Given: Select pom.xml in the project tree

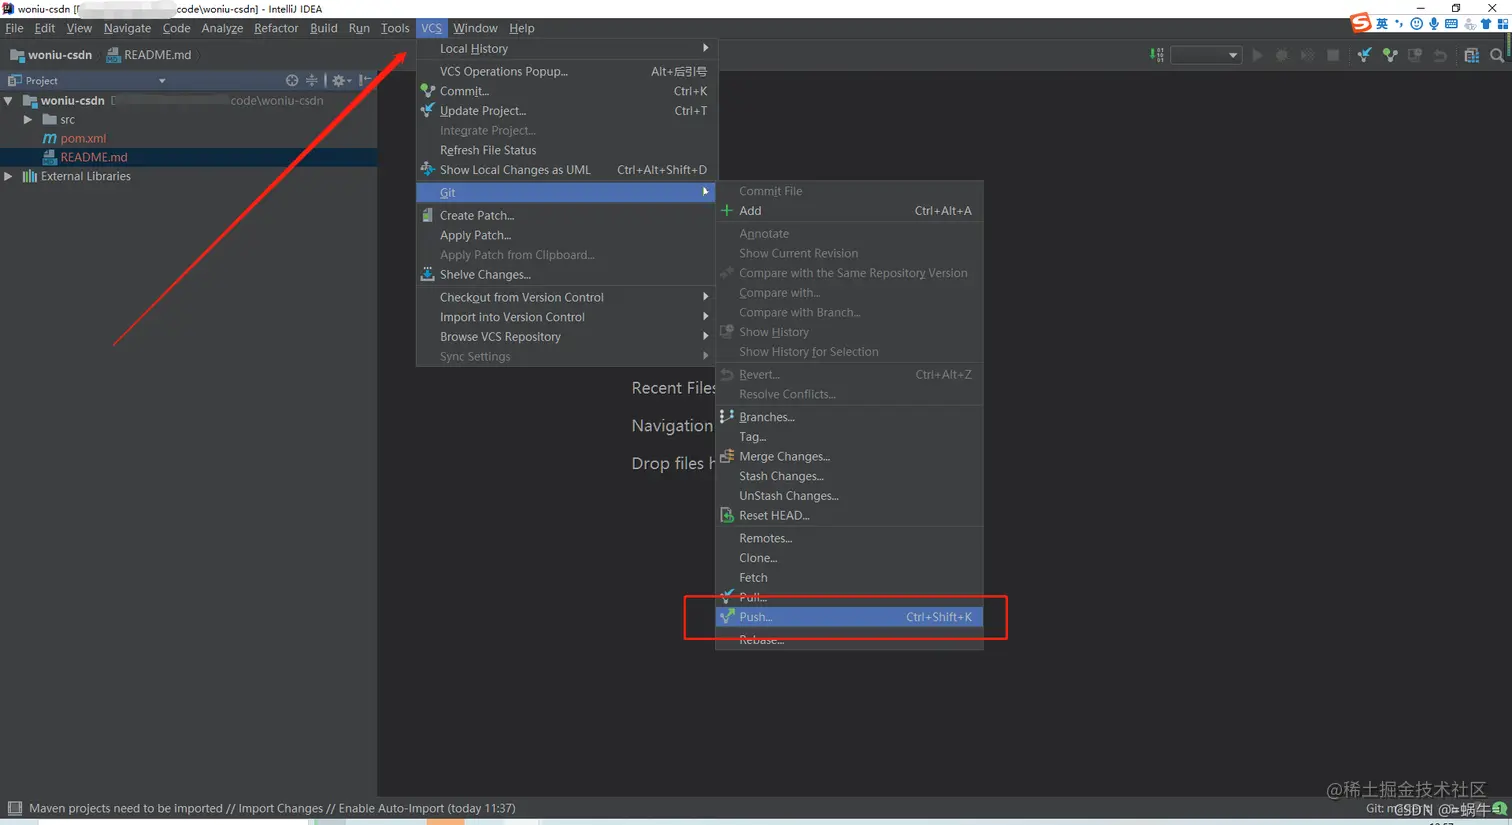Looking at the screenshot, I should click(x=83, y=138).
